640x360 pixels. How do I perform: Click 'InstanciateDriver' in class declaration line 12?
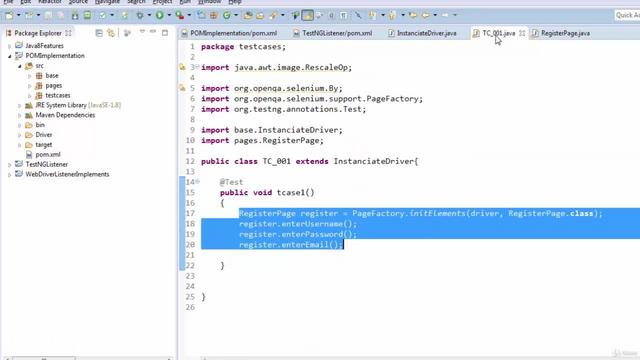373,161
